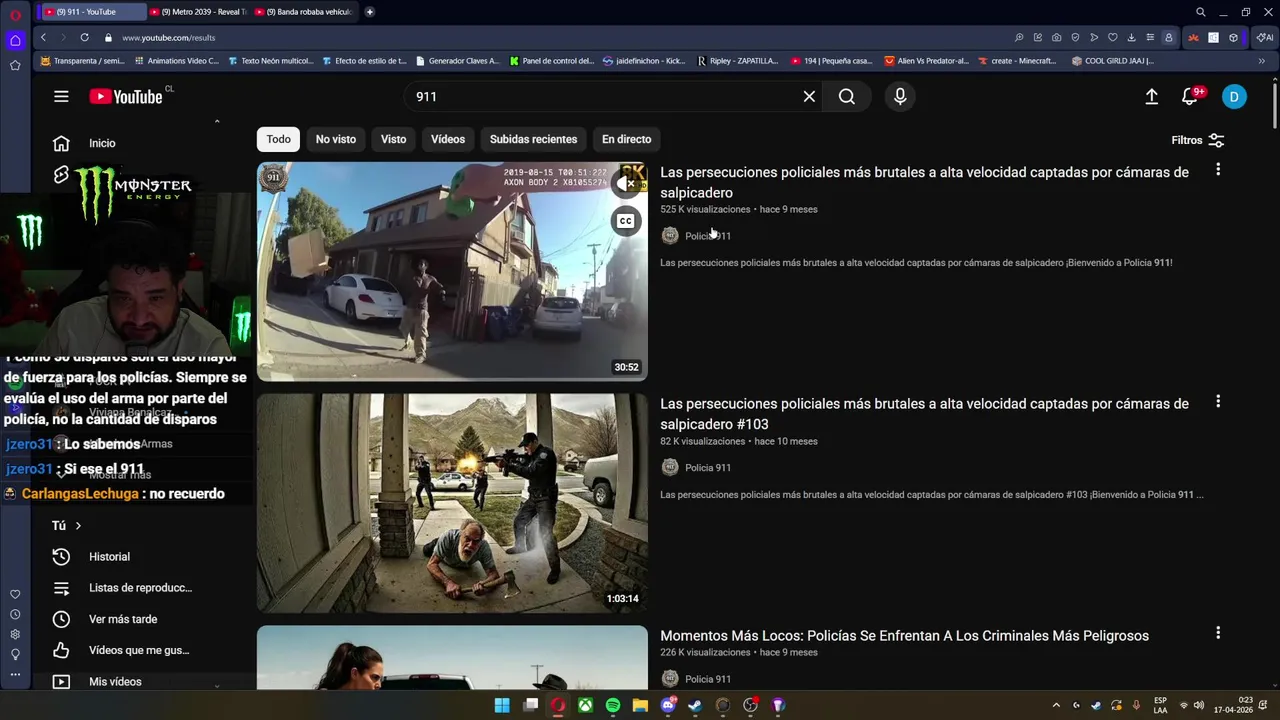Open the Opera AI assistant button
Image resolution: width=1280 pixels, height=720 pixels.
(1265, 37)
